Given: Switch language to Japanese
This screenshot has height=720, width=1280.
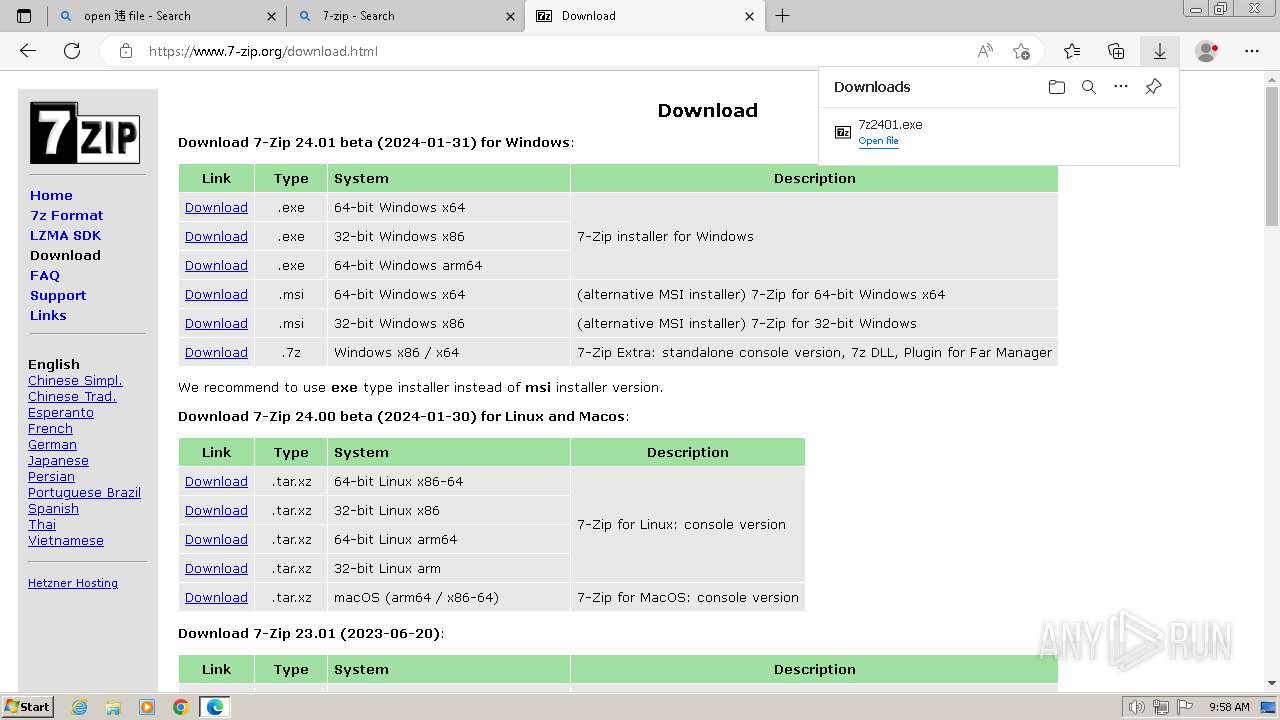Looking at the screenshot, I should 58,460.
